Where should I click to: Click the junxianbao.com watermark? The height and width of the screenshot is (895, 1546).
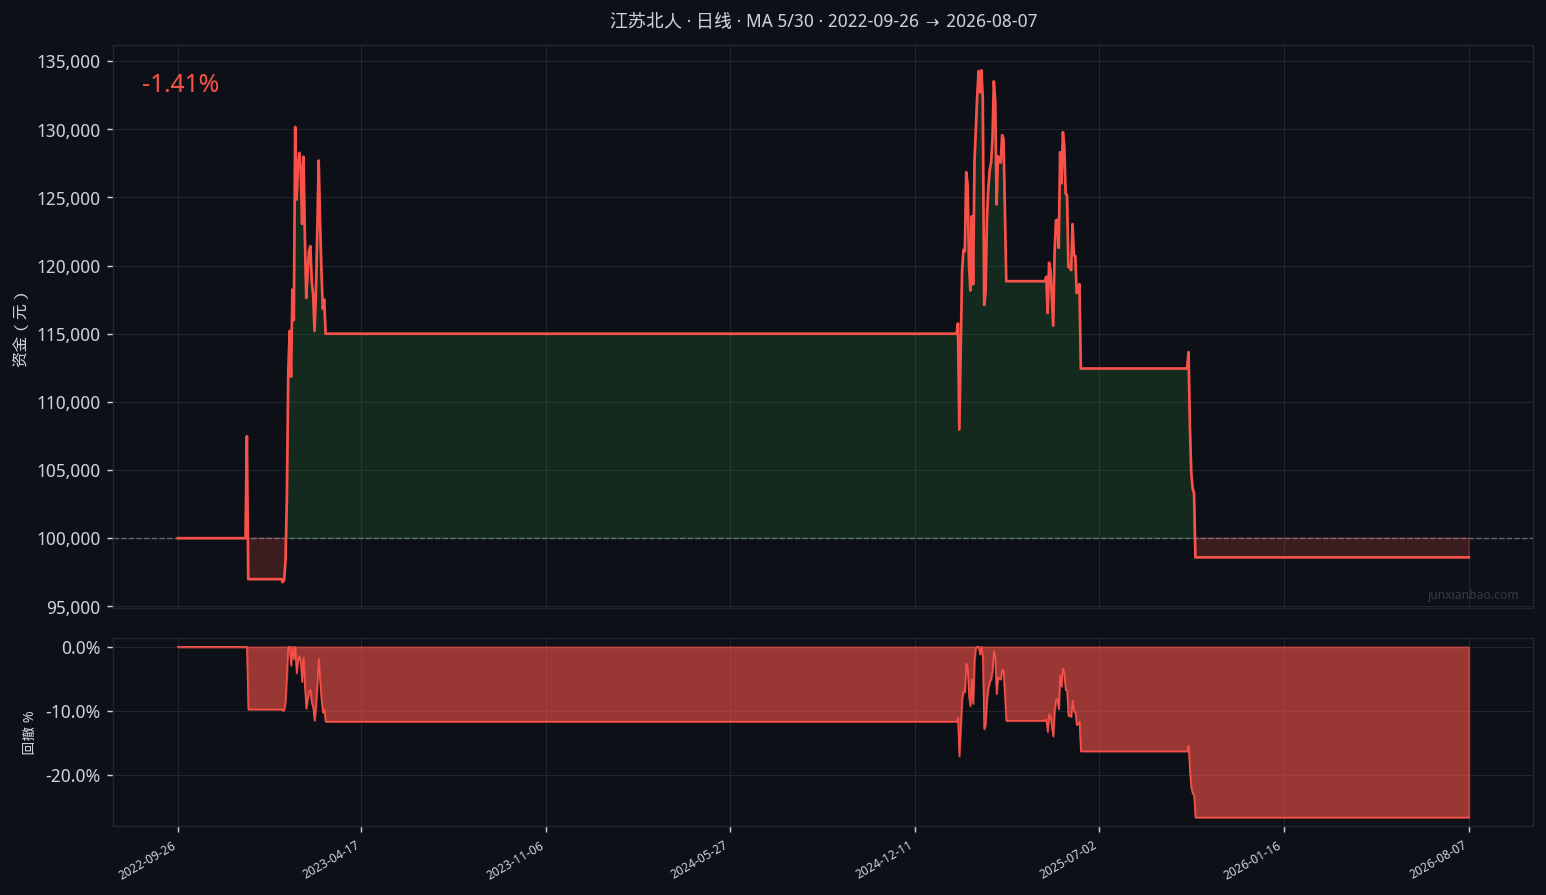(x=1472, y=595)
